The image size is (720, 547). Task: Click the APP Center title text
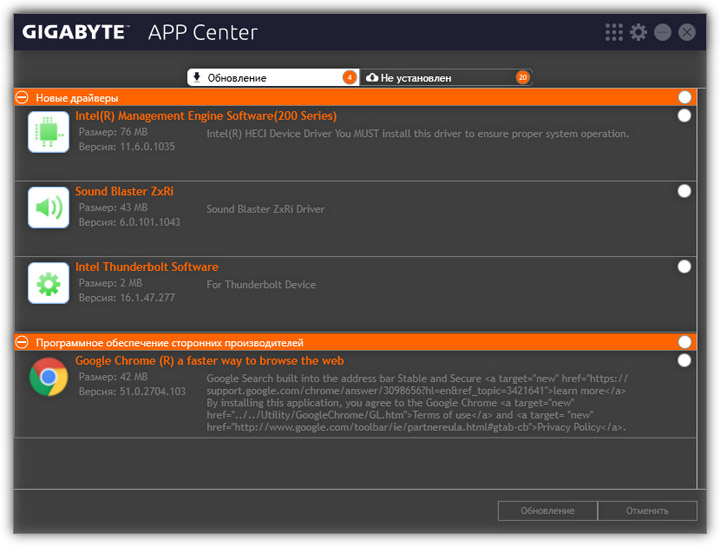[x=202, y=33]
